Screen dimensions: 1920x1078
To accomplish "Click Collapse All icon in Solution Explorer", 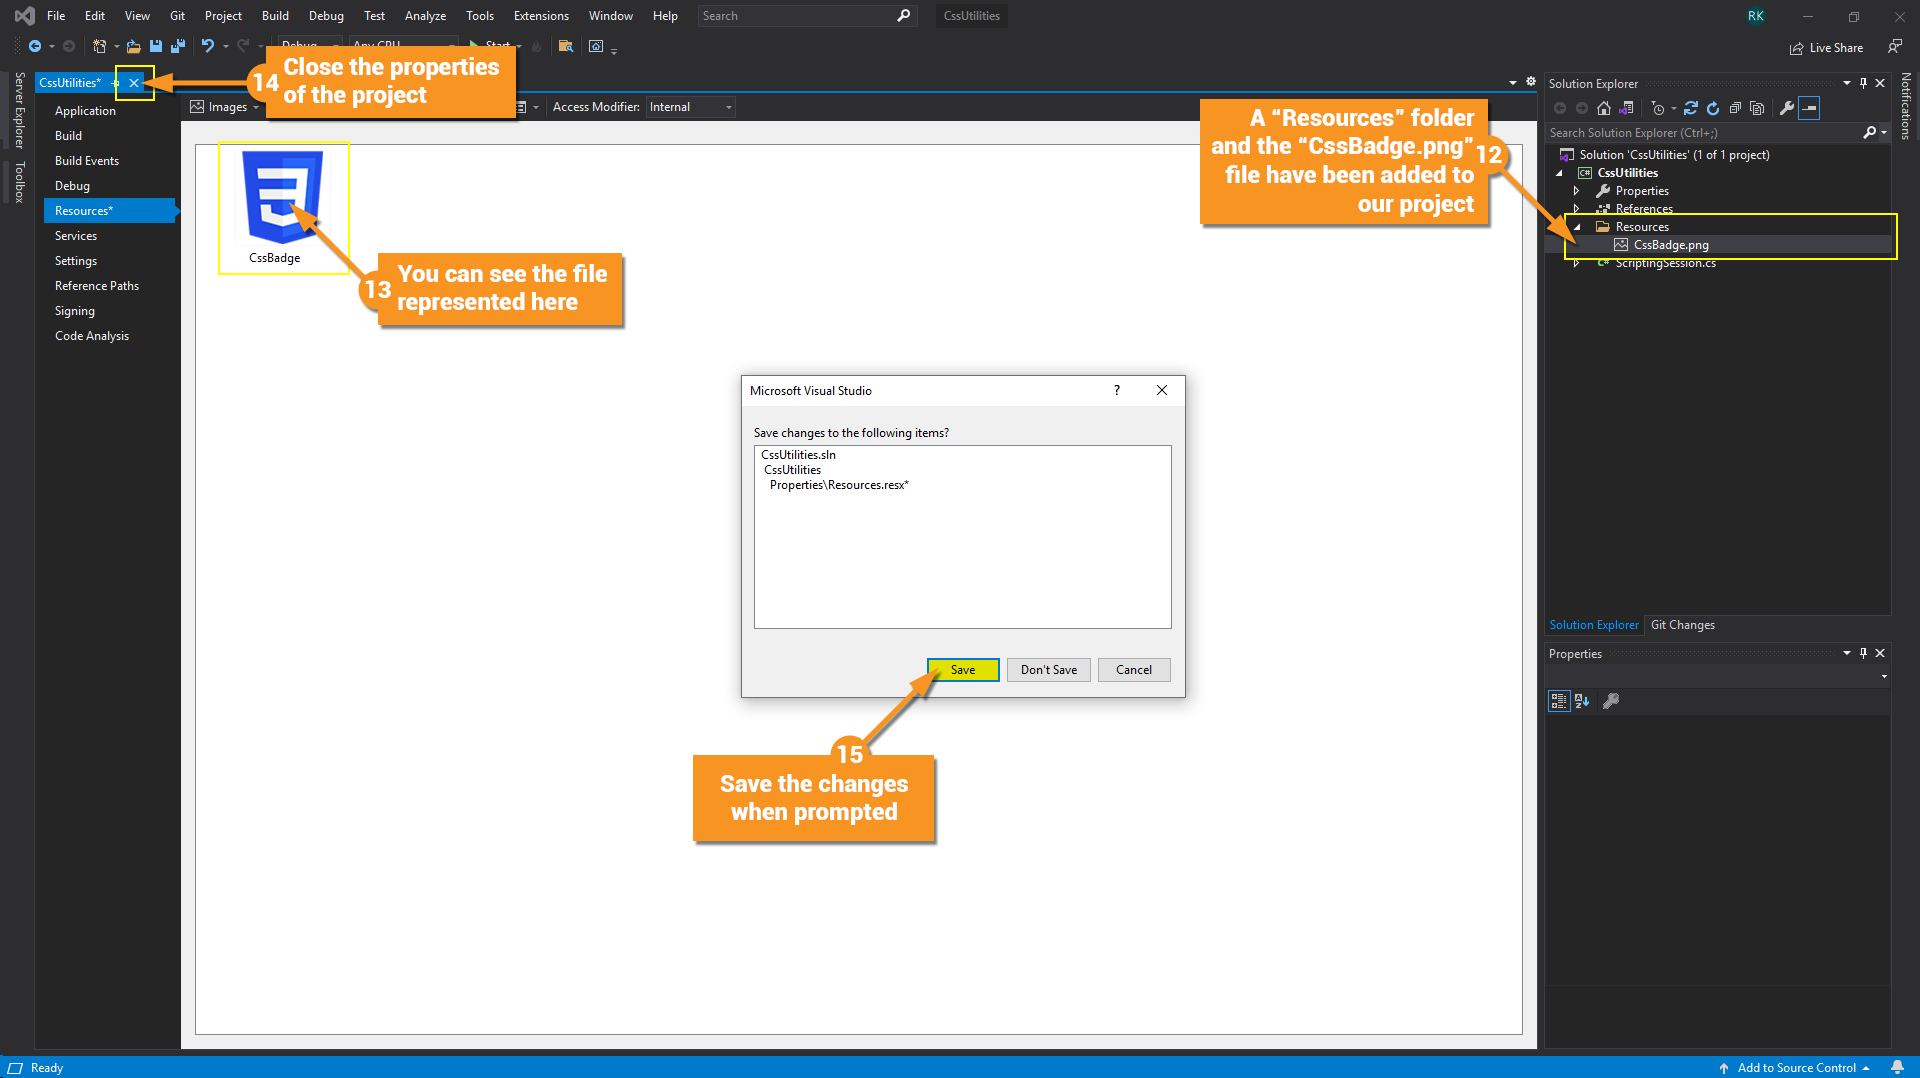I will pyautogui.click(x=1735, y=108).
